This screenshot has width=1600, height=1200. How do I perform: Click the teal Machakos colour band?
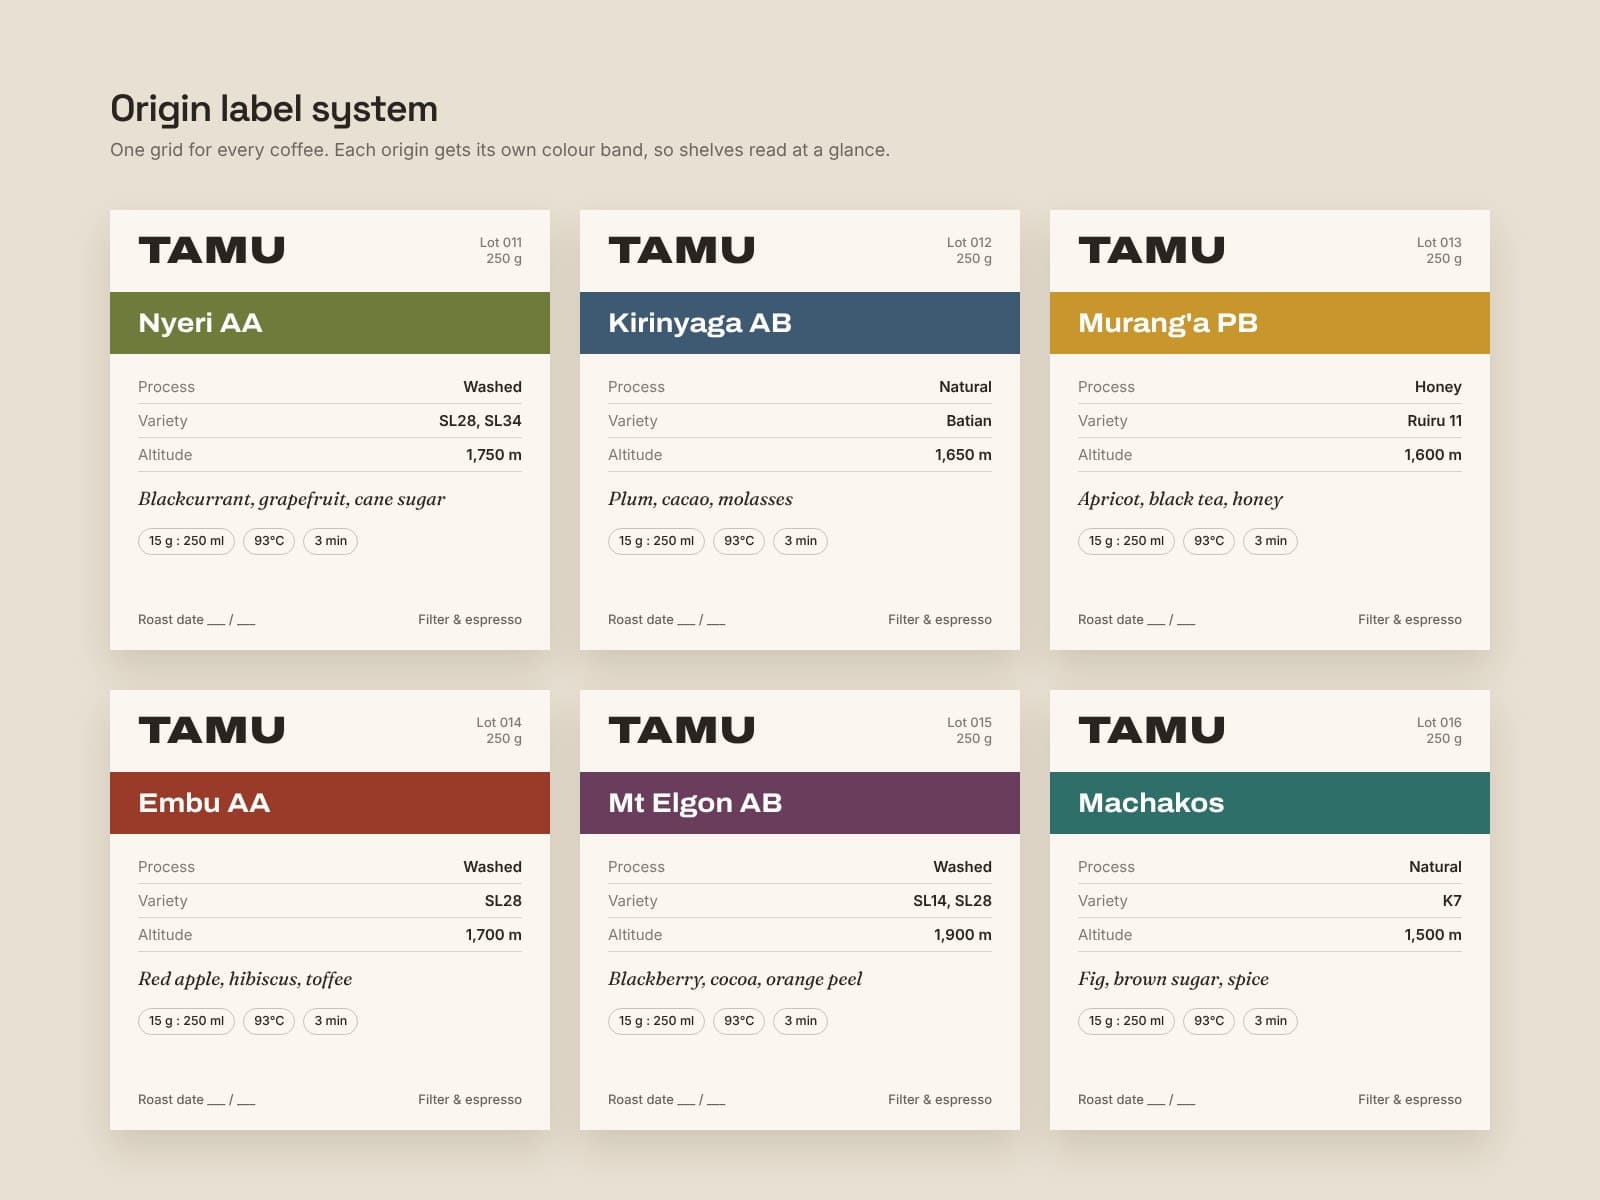[x=1270, y=803]
